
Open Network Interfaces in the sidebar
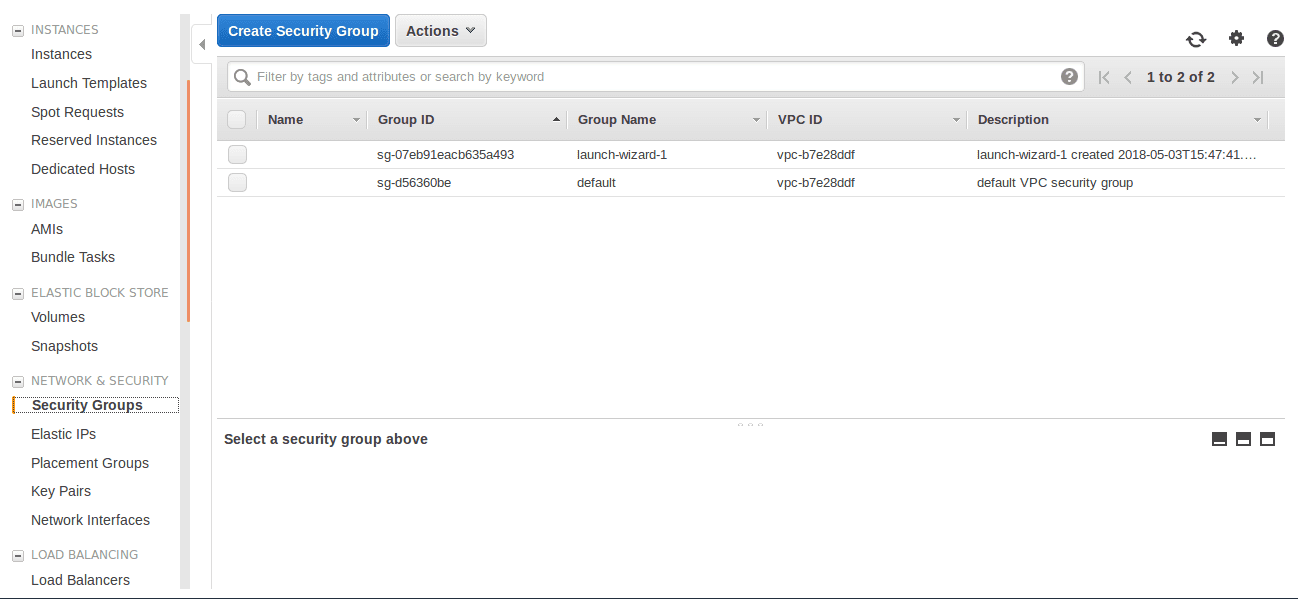pos(90,520)
